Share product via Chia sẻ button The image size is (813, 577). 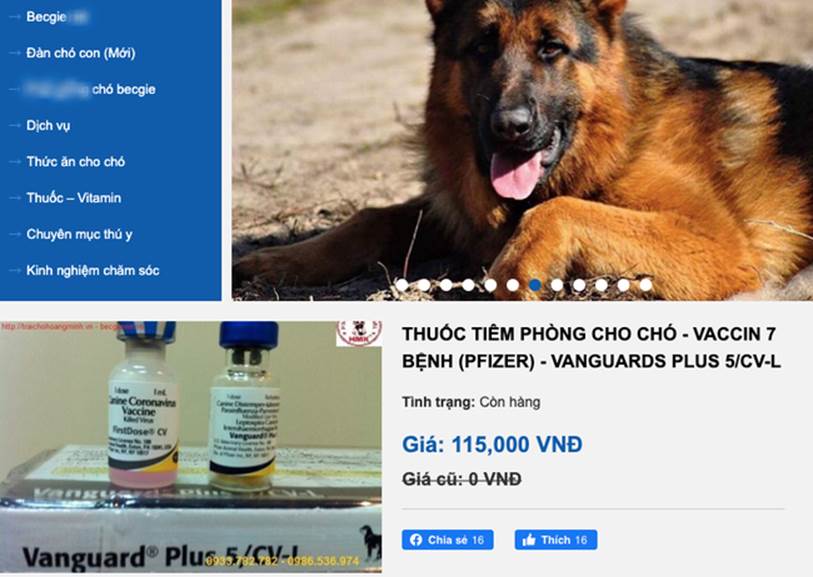point(447,540)
